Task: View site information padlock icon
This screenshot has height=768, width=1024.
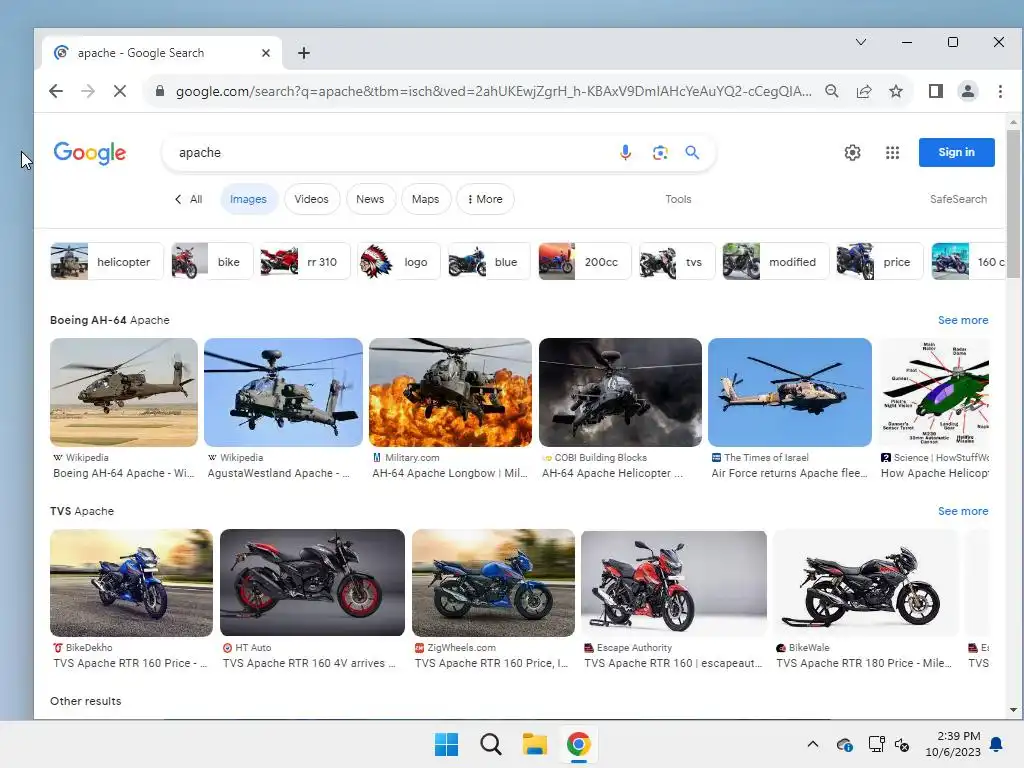Action: [x=159, y=91]
